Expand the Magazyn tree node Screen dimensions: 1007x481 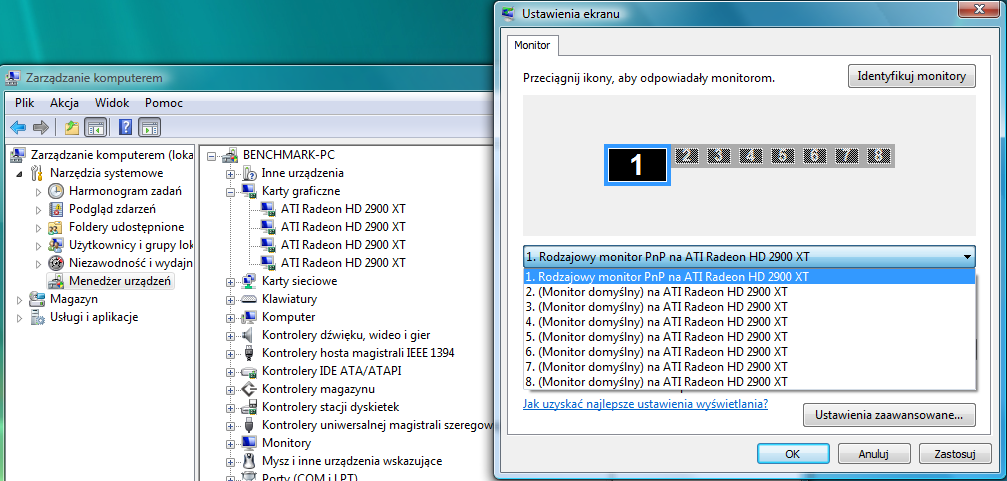(19, 299)
